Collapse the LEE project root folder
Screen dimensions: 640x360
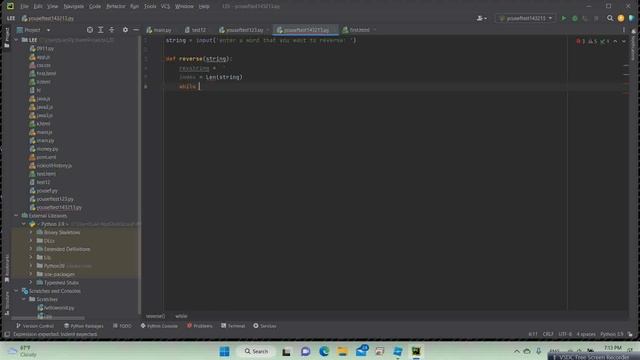[x=16, y=40]
